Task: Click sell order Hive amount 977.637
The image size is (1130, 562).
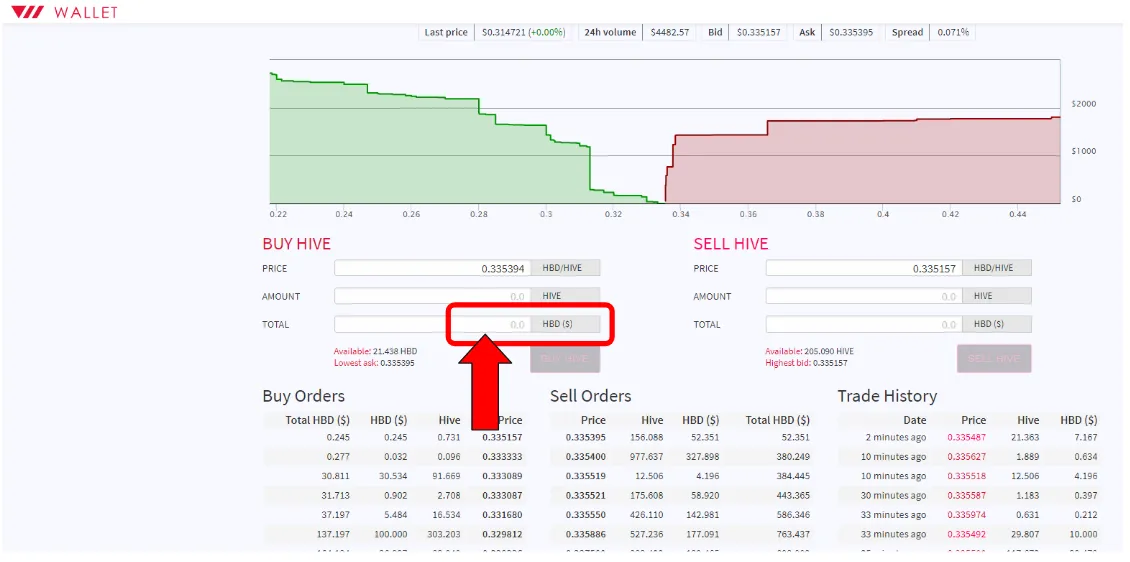Action: coord(646,457)
